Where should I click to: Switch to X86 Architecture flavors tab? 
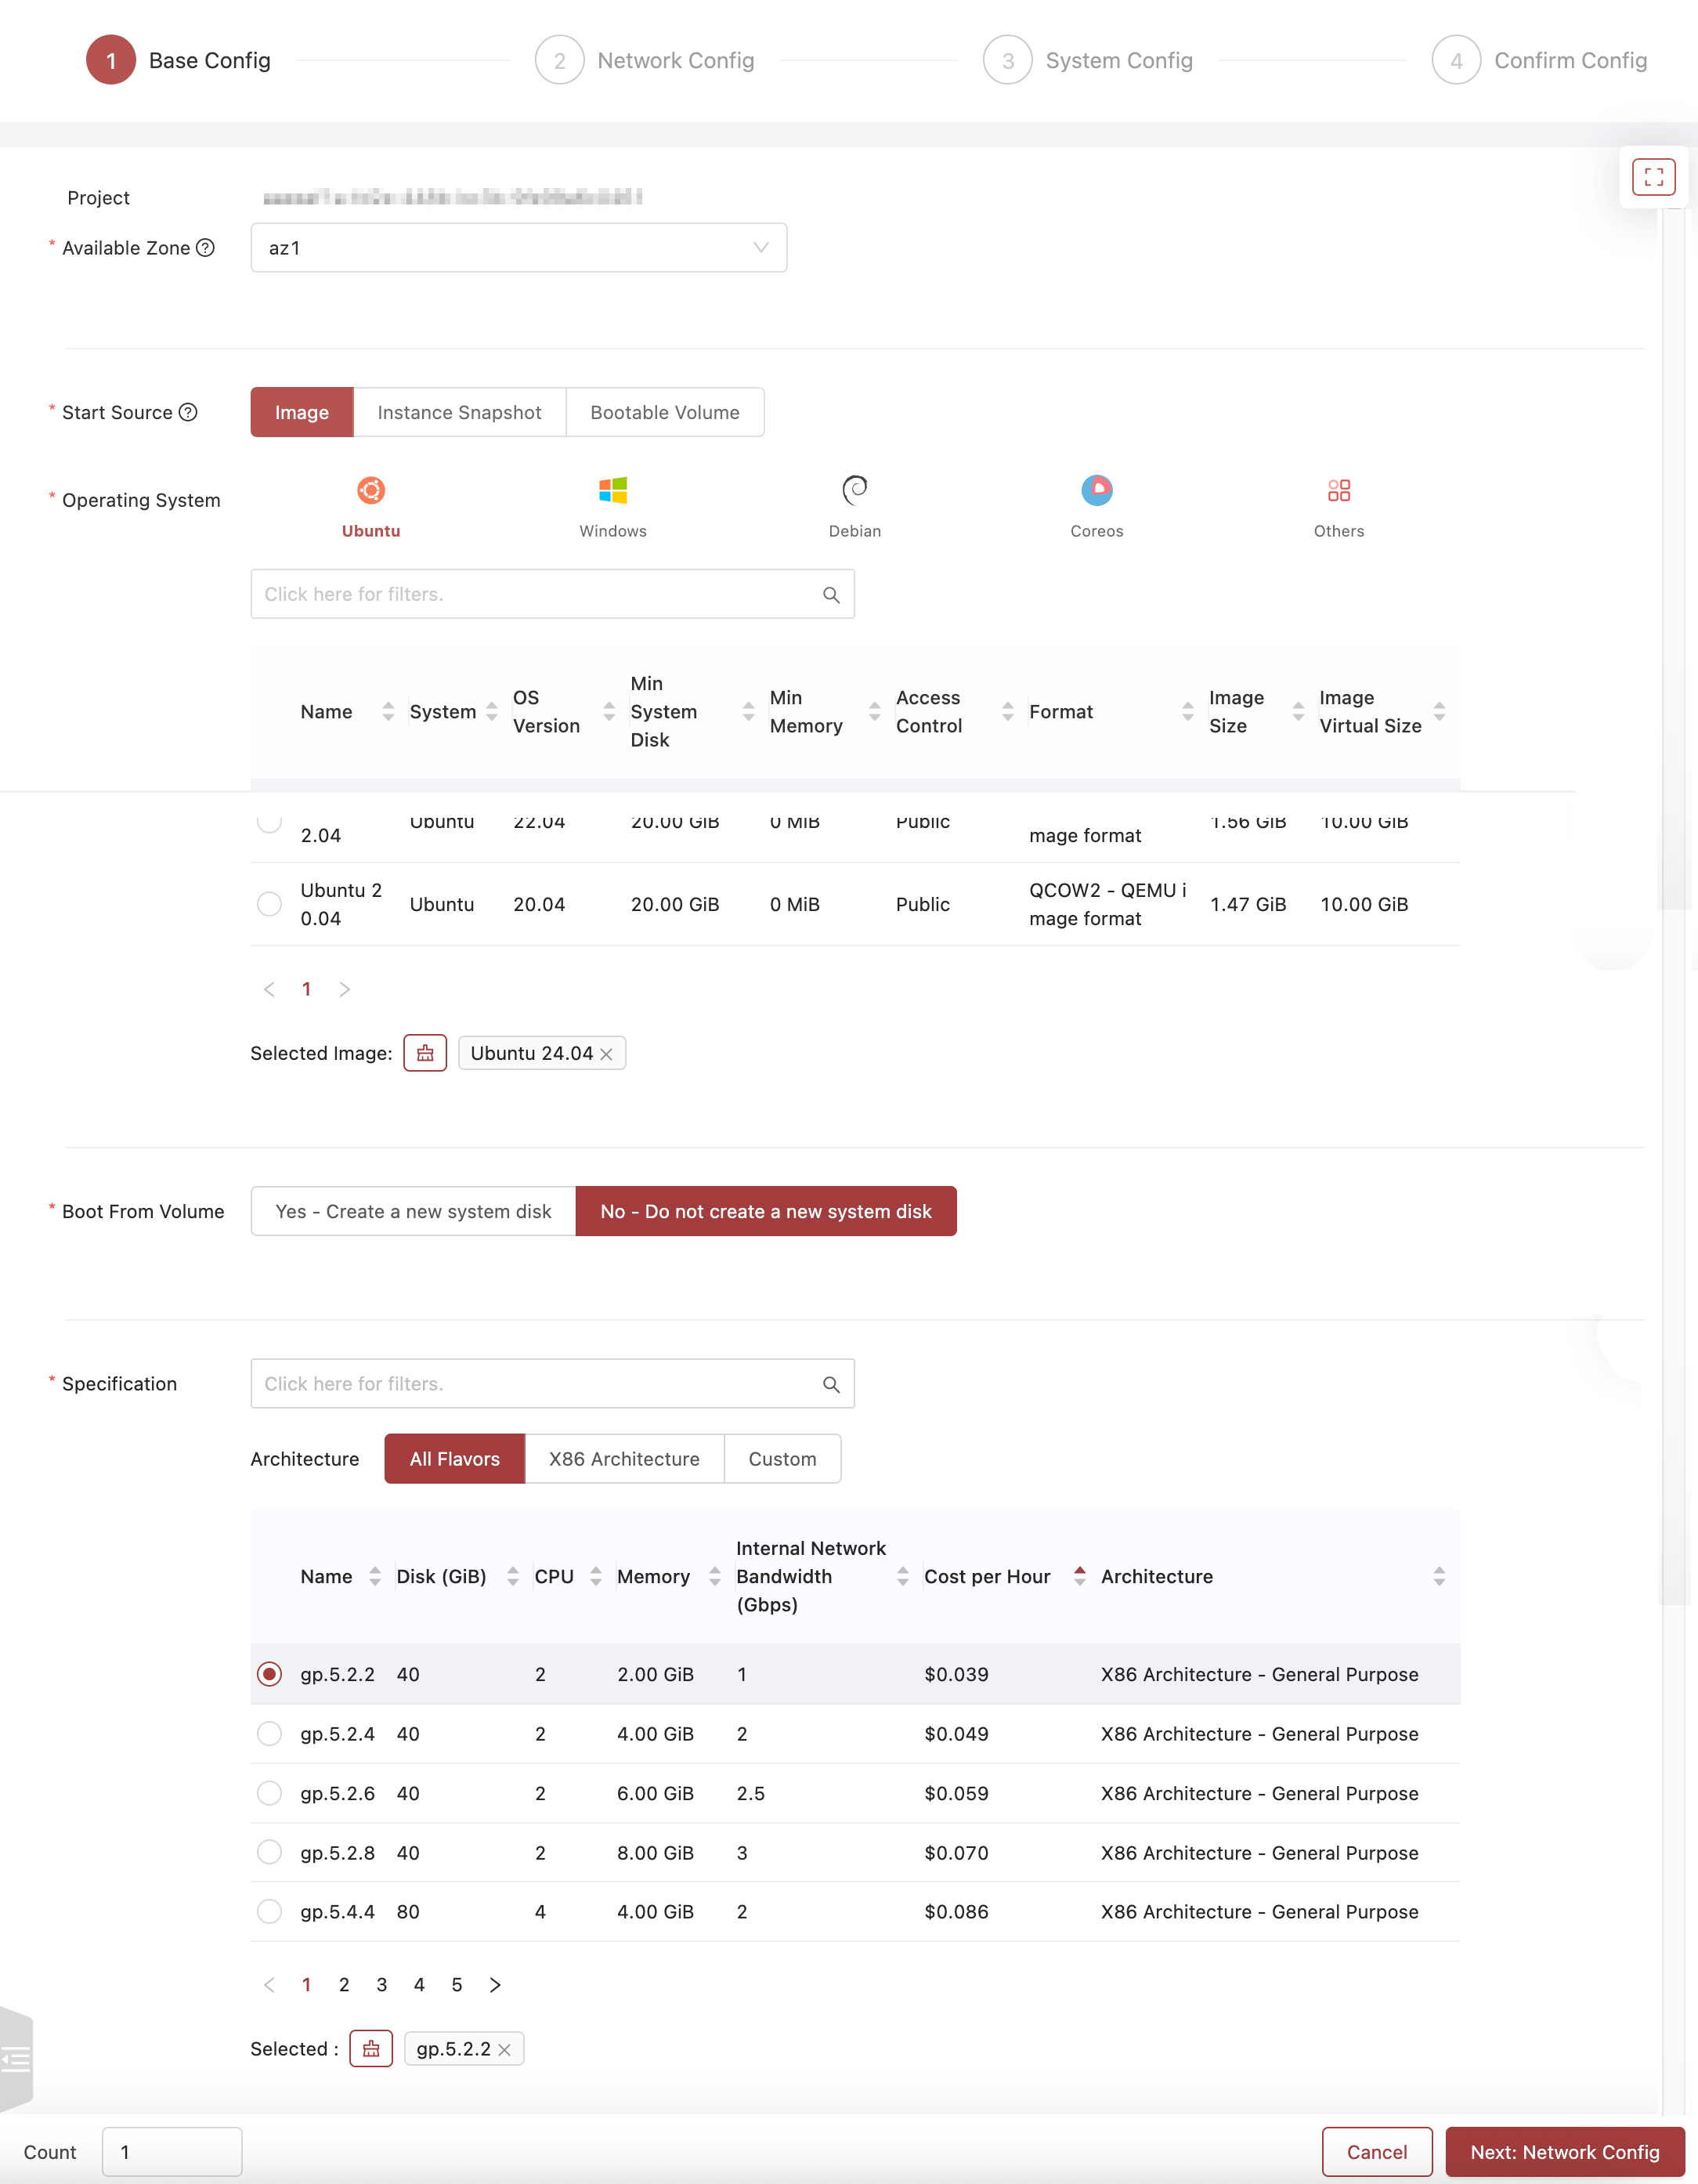coord(624,1459)
